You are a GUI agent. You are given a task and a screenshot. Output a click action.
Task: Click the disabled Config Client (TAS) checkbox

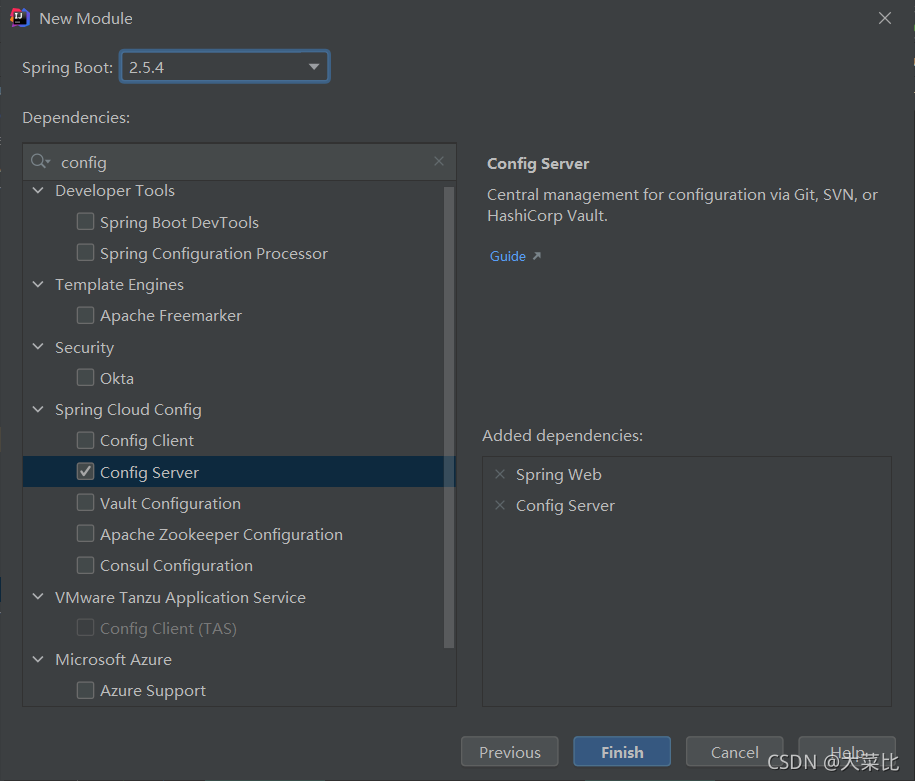[x=85, y=628]
